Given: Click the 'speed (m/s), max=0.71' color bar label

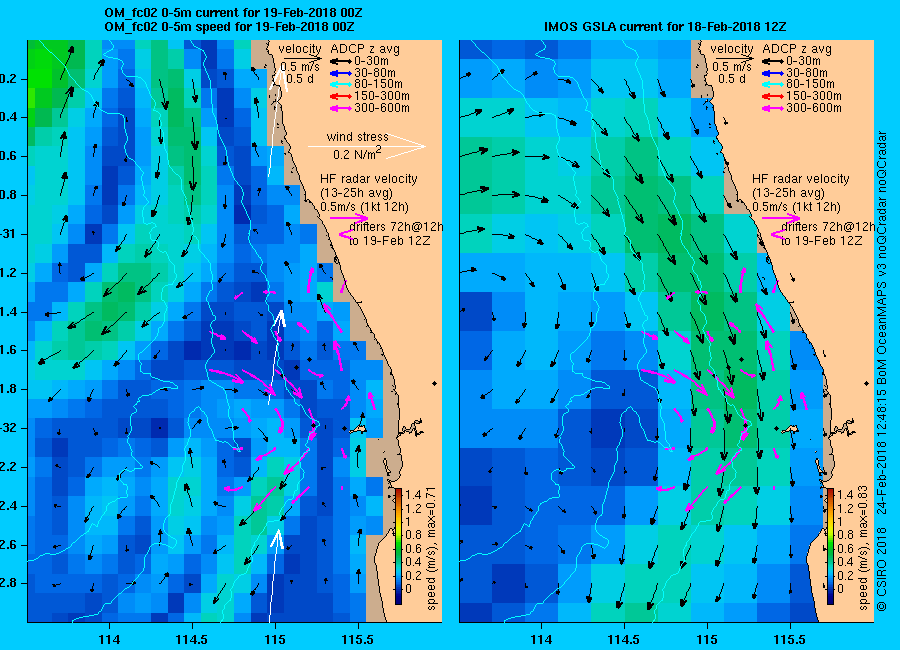Looking at the screenshot, I should coord(432,546).
